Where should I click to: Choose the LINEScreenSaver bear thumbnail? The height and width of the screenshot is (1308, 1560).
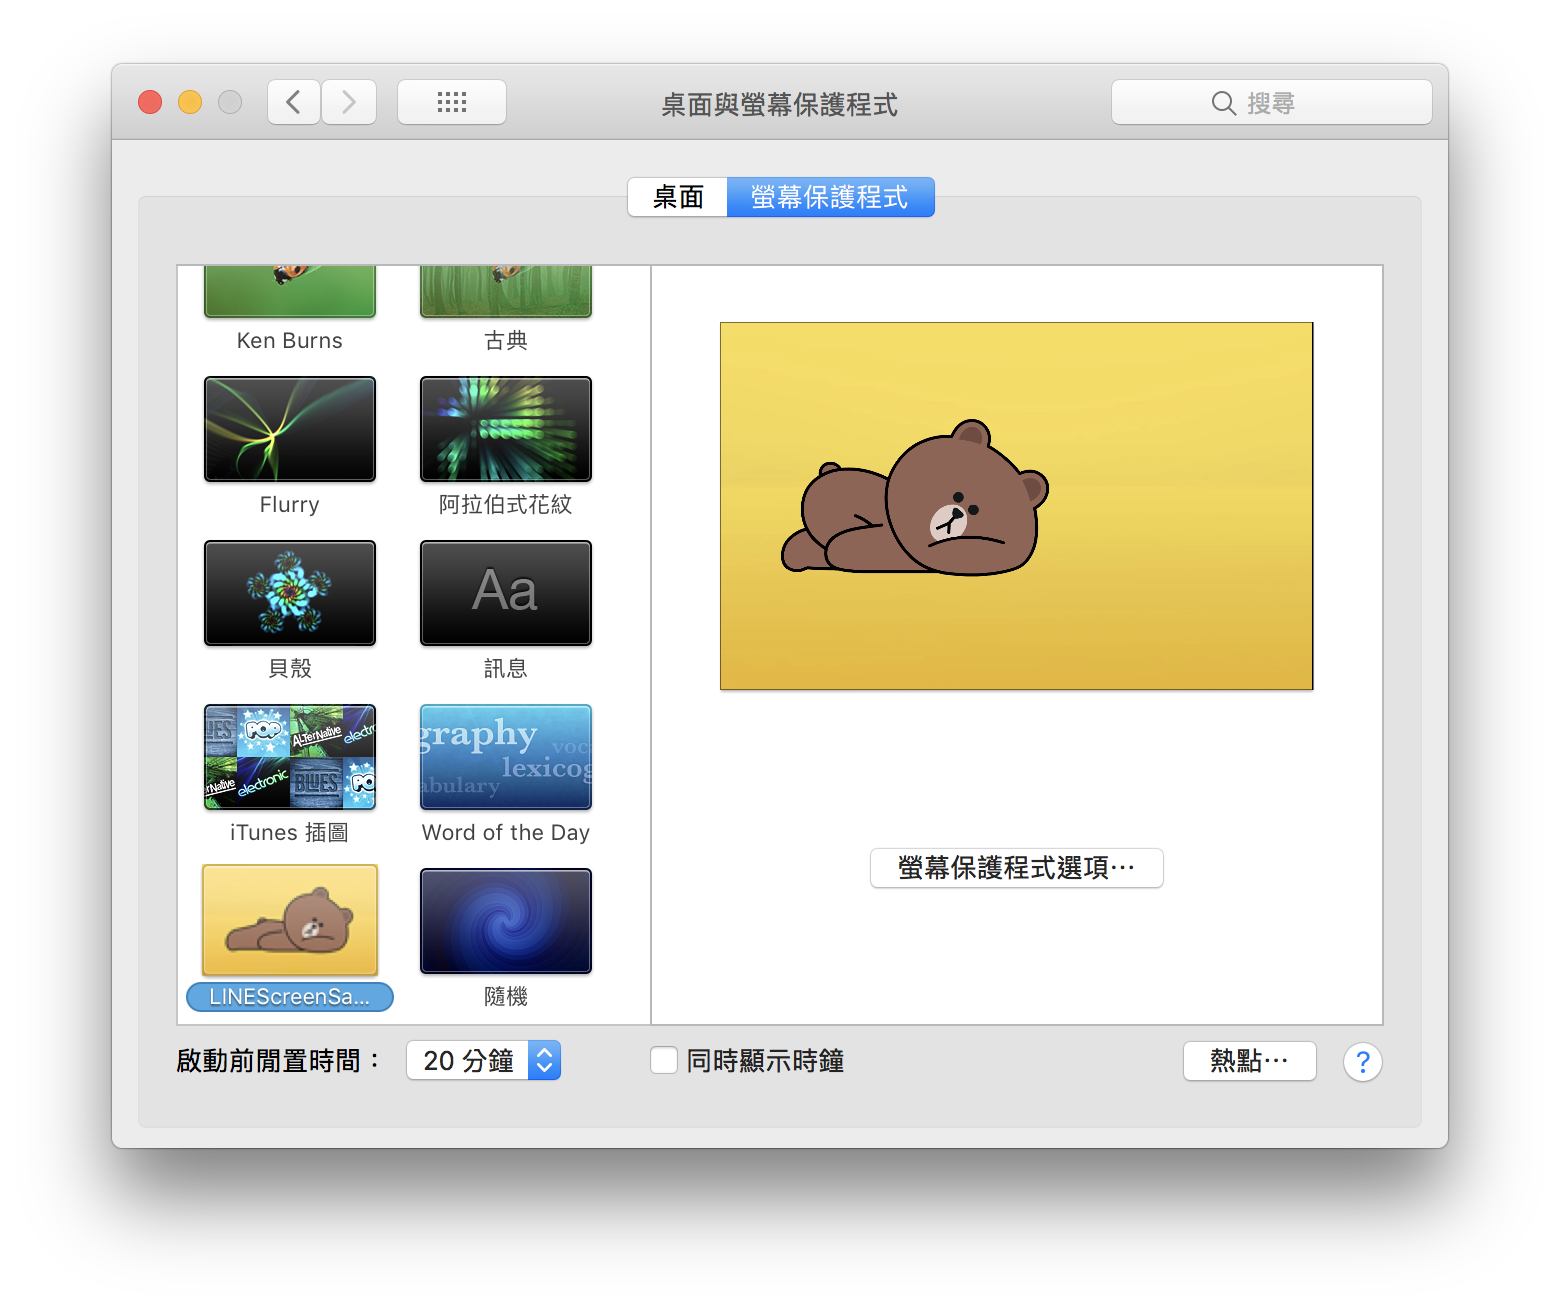(x=290, y=920)
